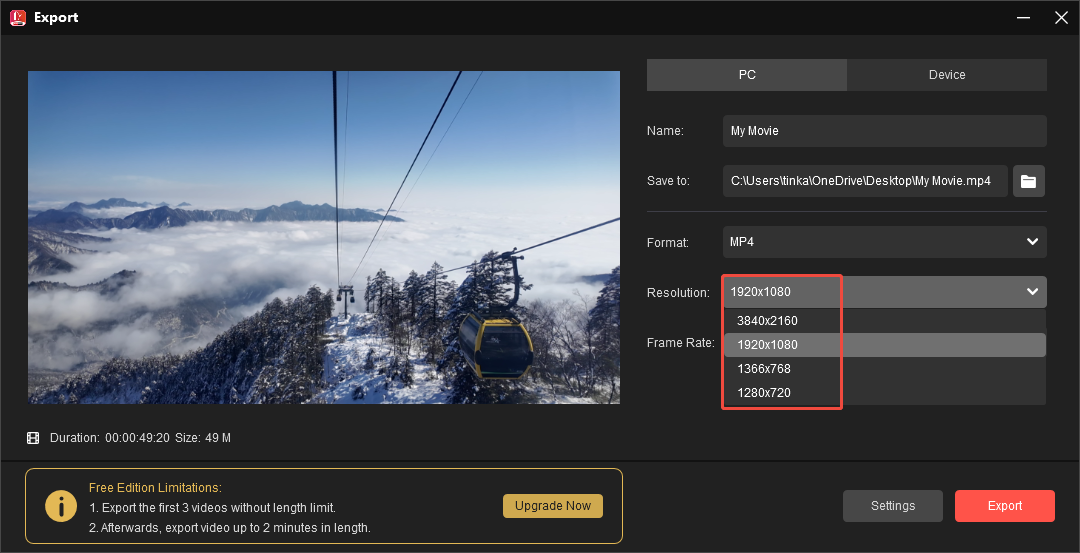
Task: Close the Export dialog
Action: [x=1061, y=18]
